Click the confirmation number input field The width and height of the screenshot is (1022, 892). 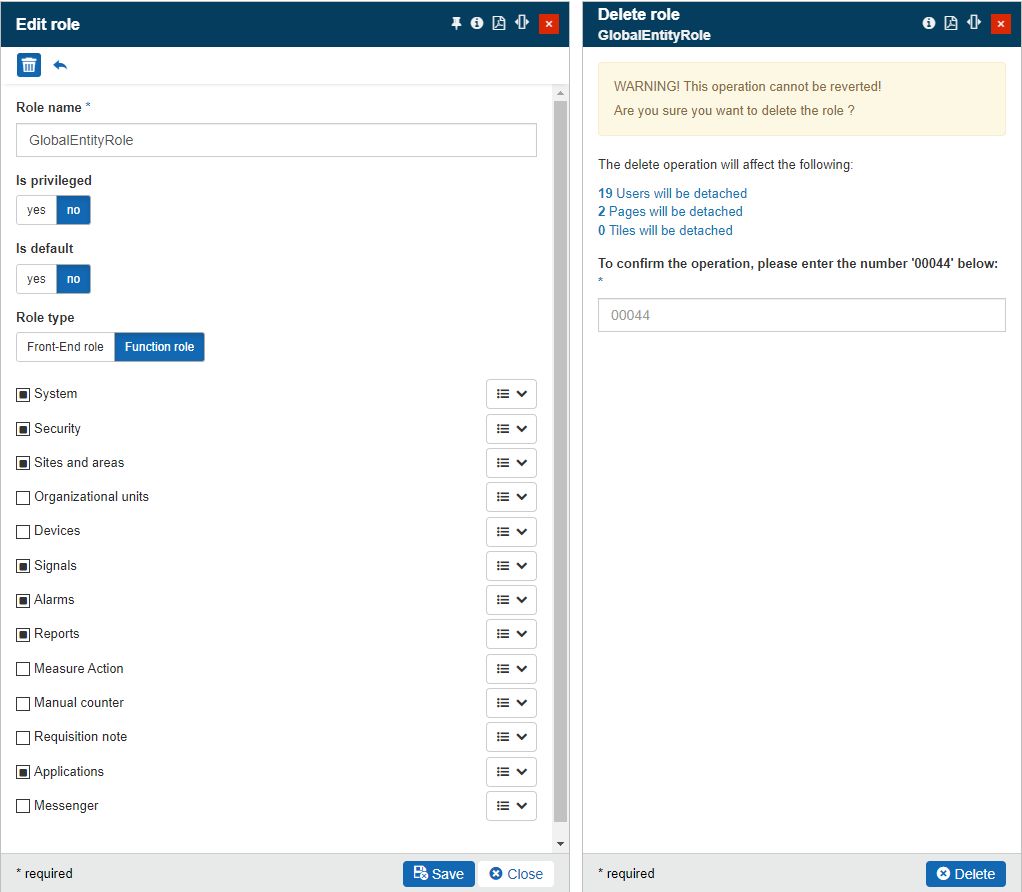click(801, 315)
